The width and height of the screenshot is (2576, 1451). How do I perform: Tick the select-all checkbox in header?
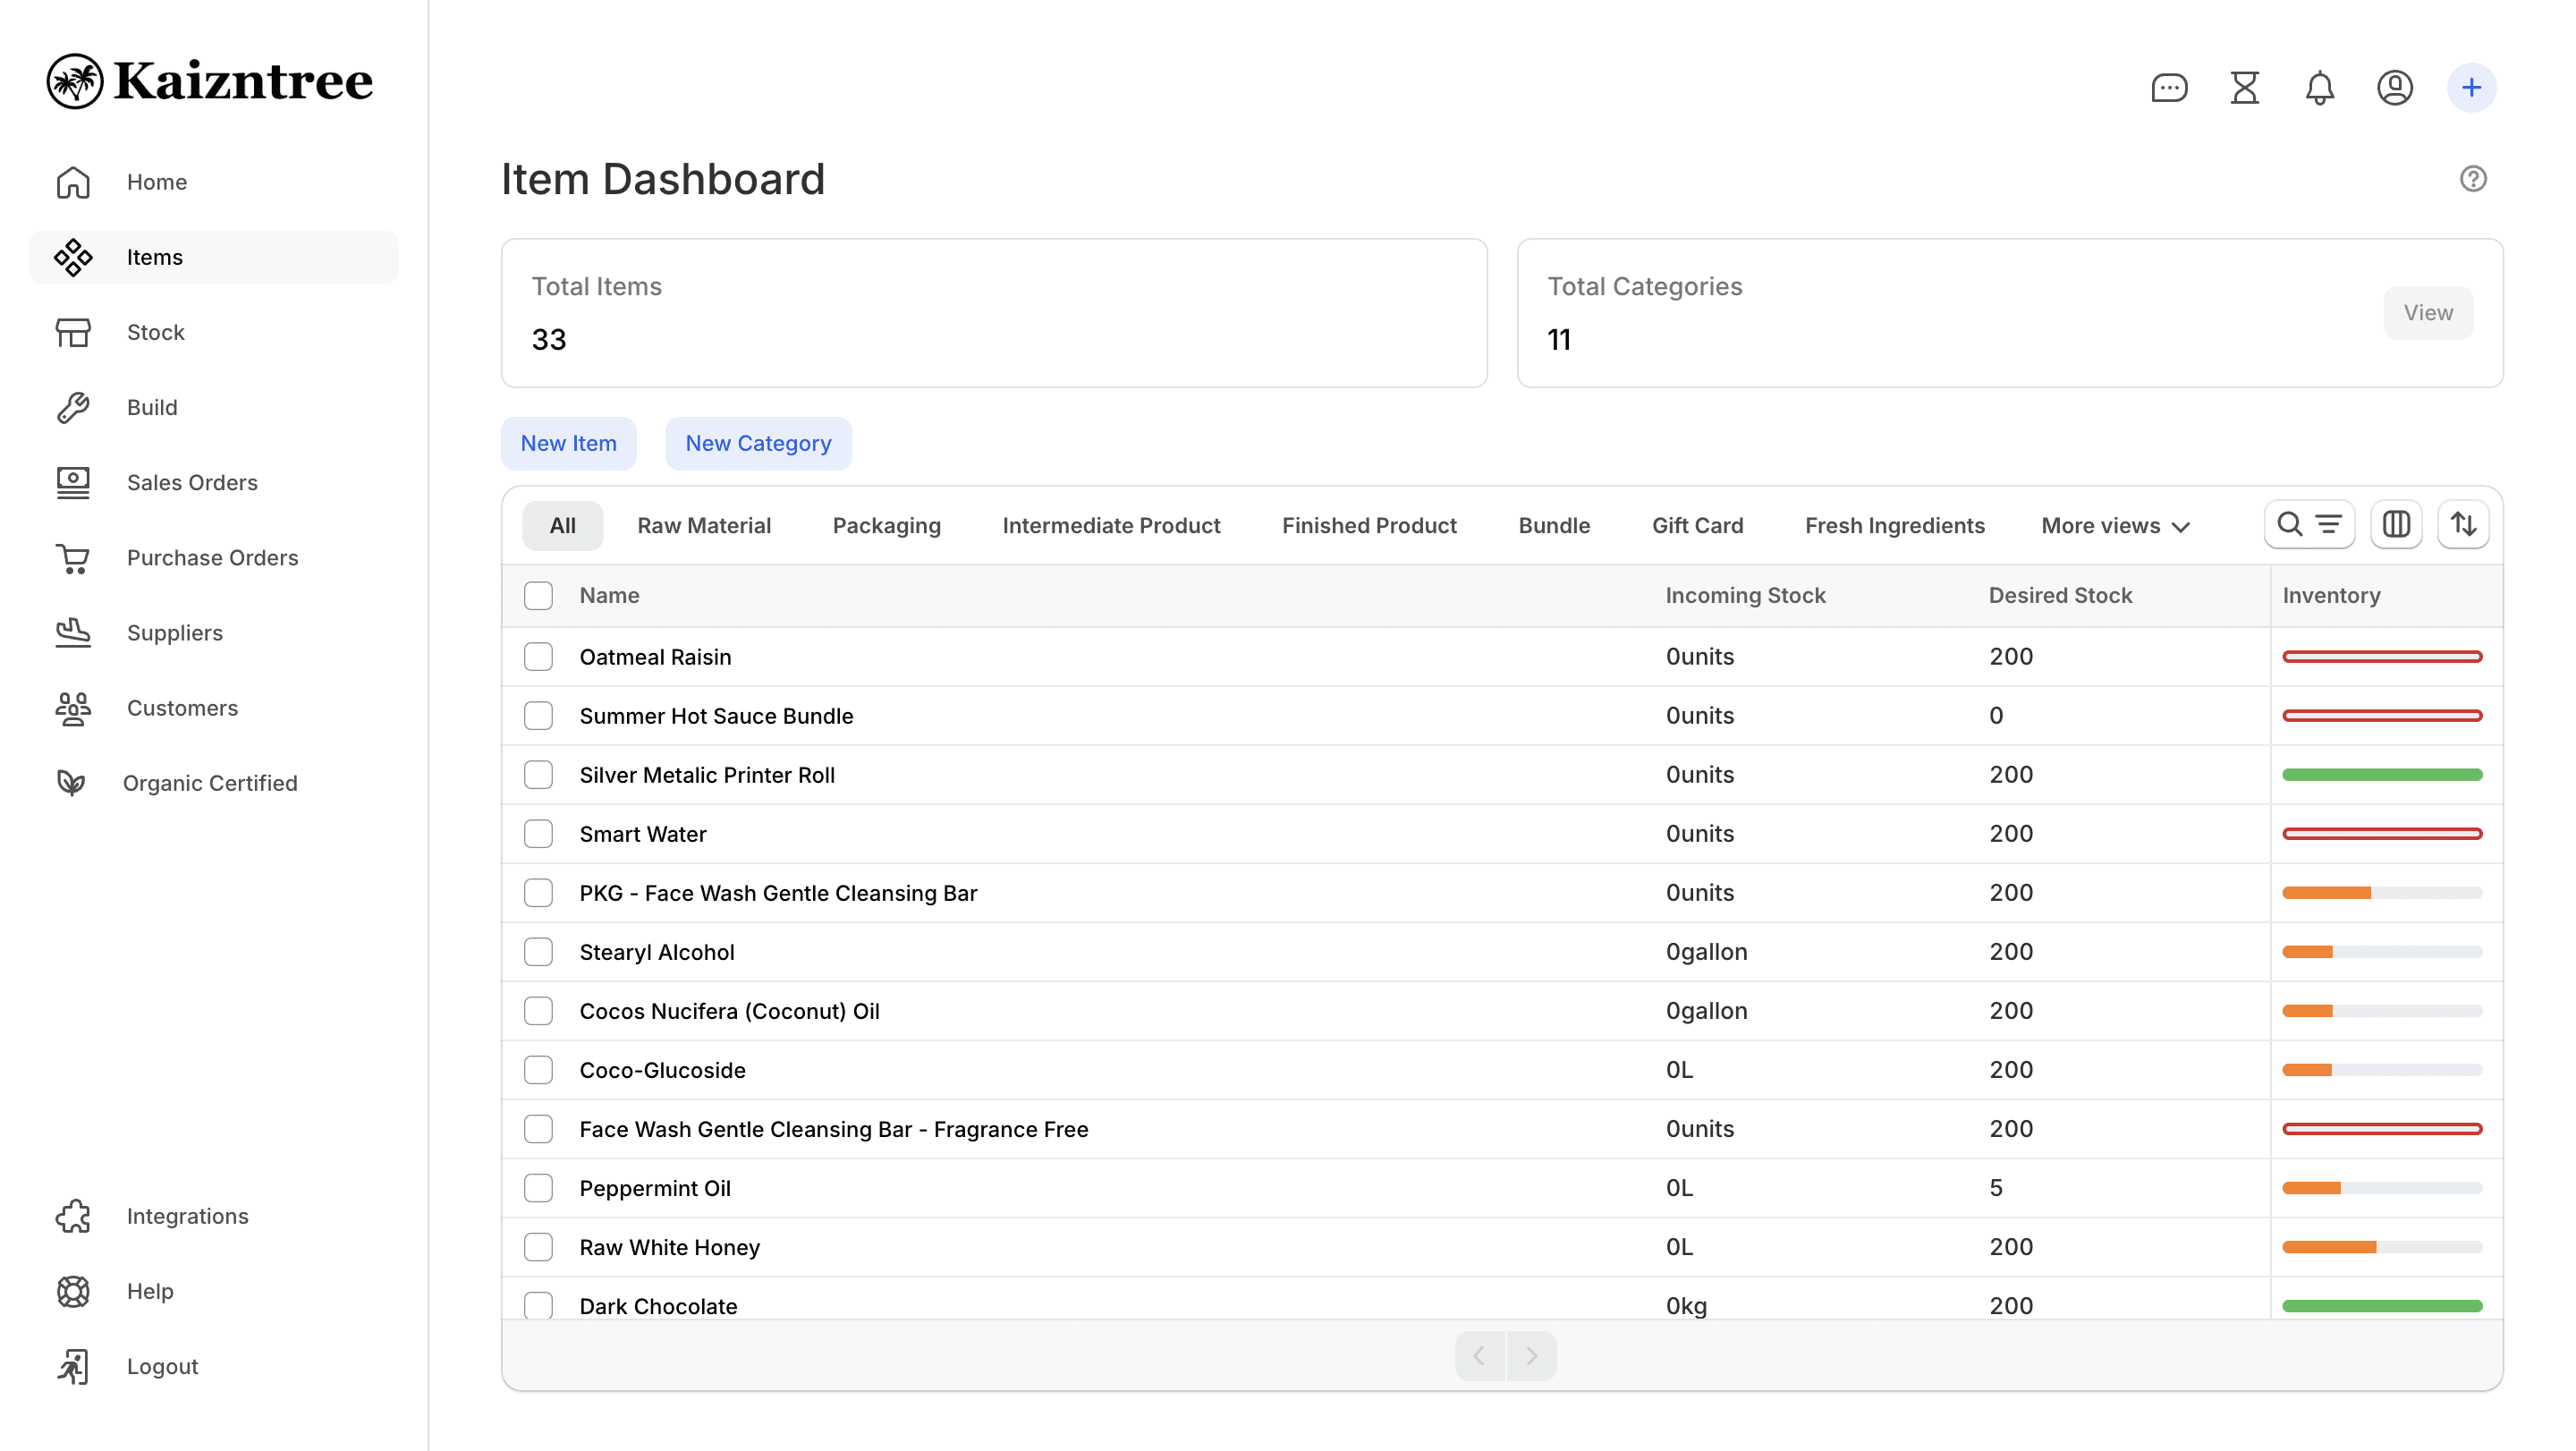pos(538,596)
